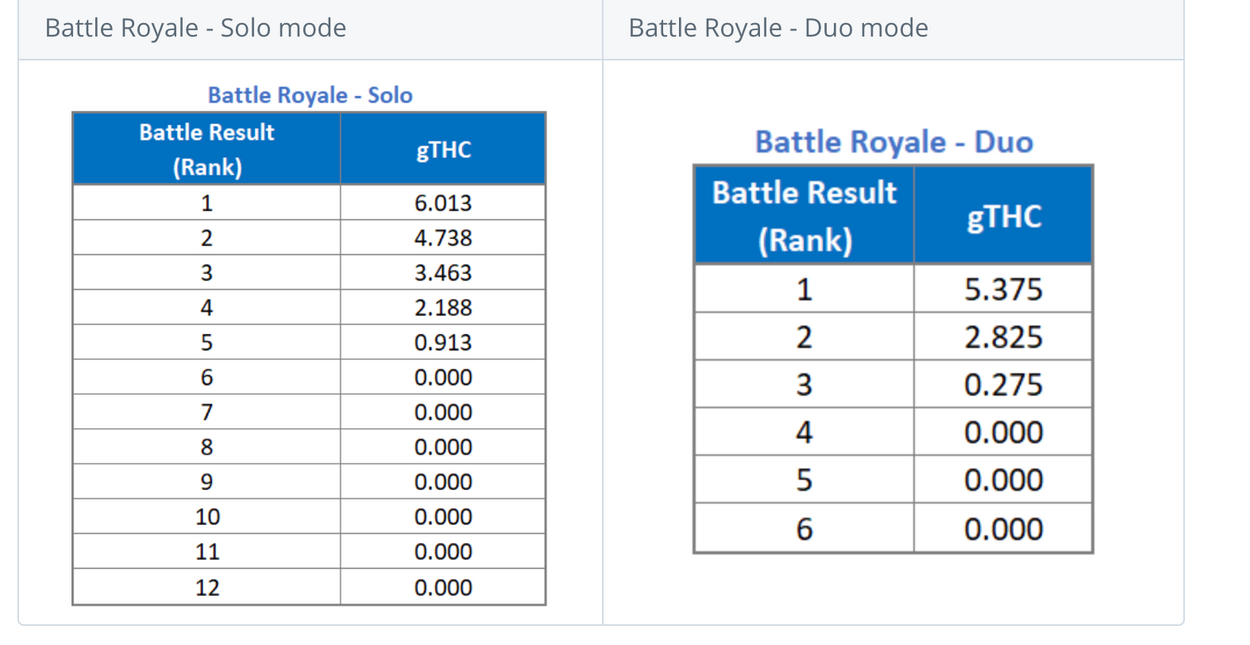Screen dimensions: 1250x645
Task: Select the 3.463 cell in Solo table
Action: [443, 273]
